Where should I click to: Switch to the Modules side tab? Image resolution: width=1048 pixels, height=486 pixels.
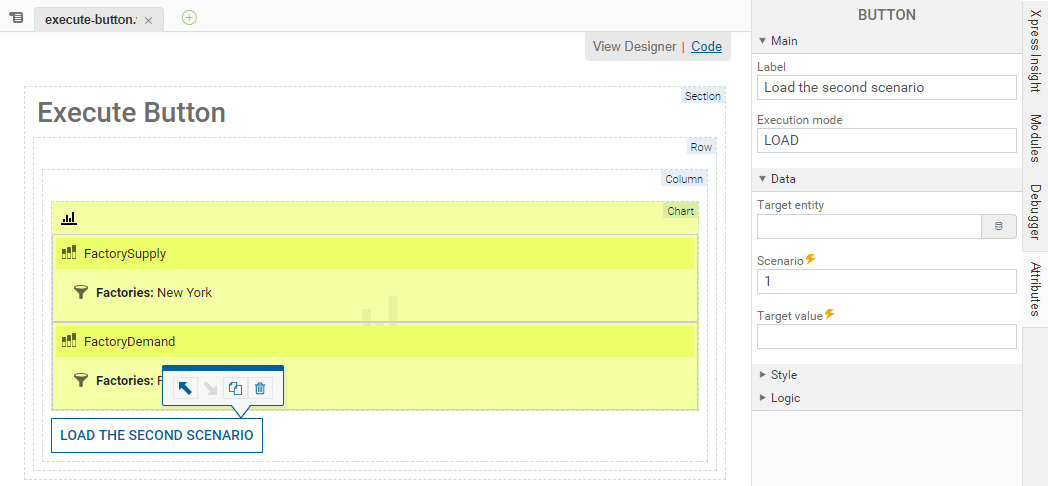coord(1035,139)
